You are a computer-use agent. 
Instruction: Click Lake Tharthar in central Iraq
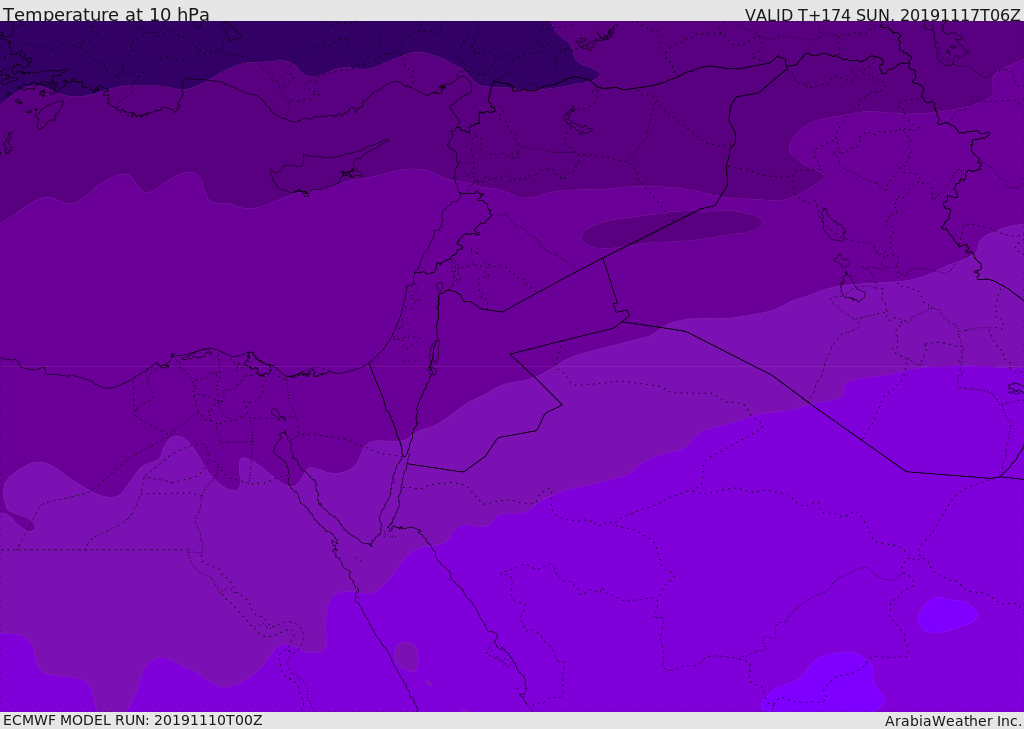click(x=832, y=225)
